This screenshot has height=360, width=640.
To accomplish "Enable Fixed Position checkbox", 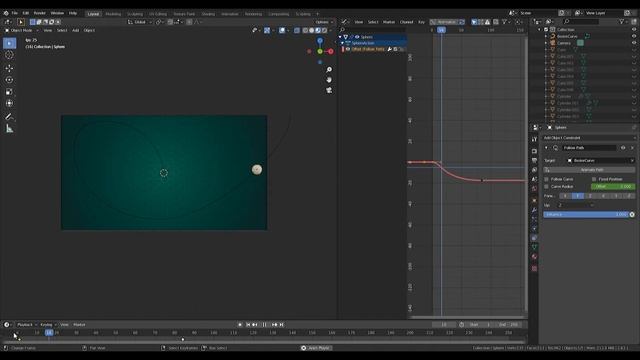I will pyautogui.click(x=594, y=179).
